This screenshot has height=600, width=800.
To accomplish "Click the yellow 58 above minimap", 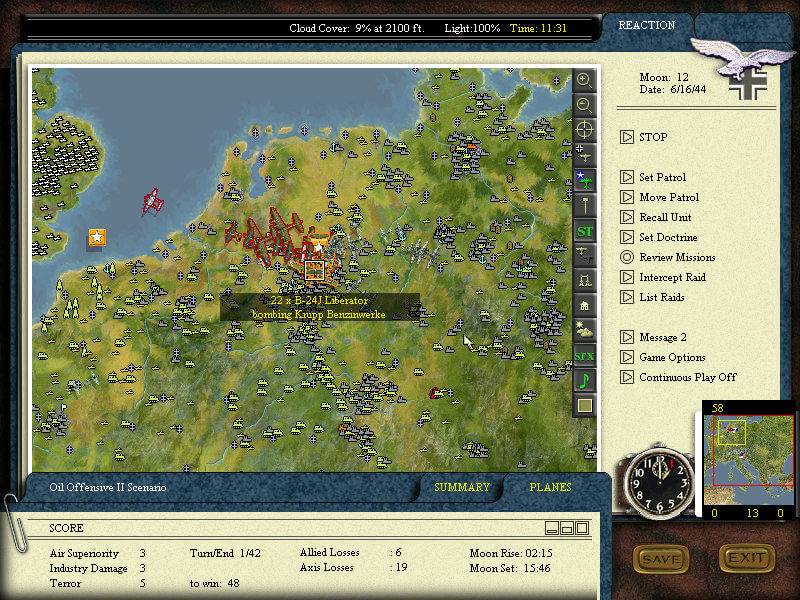I will click(717, 408).
